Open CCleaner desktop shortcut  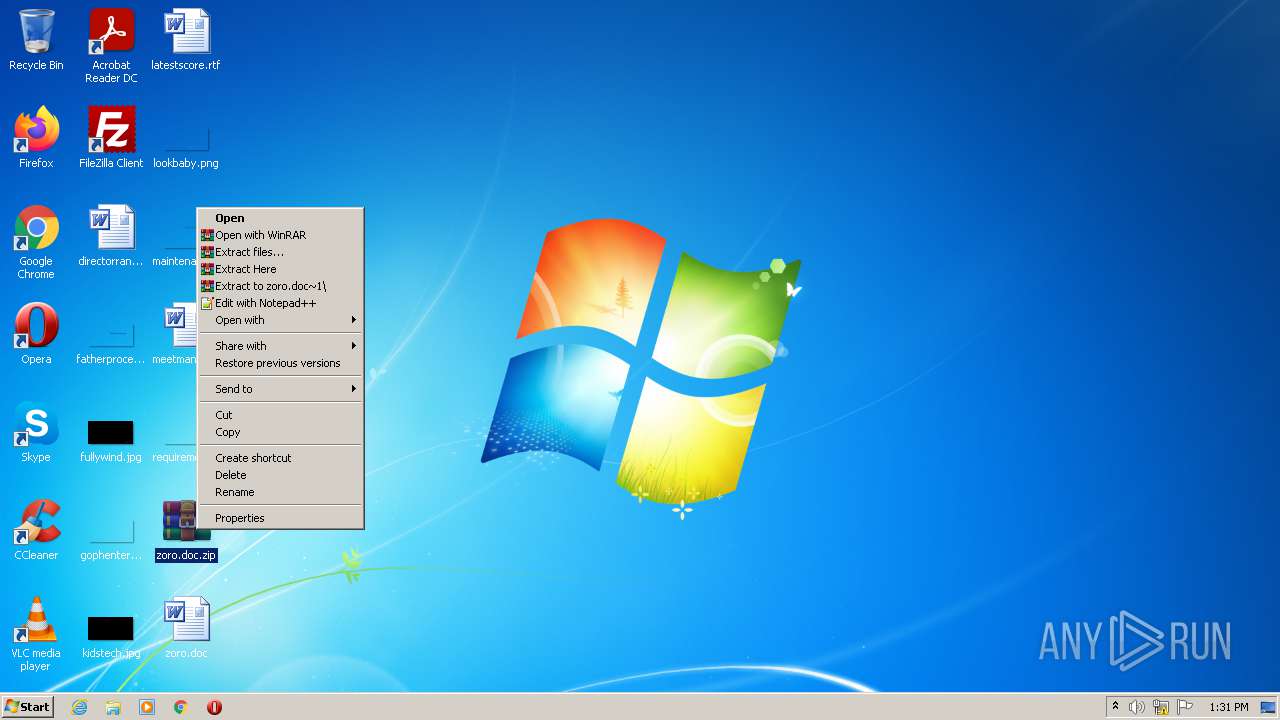click(36, 529)
